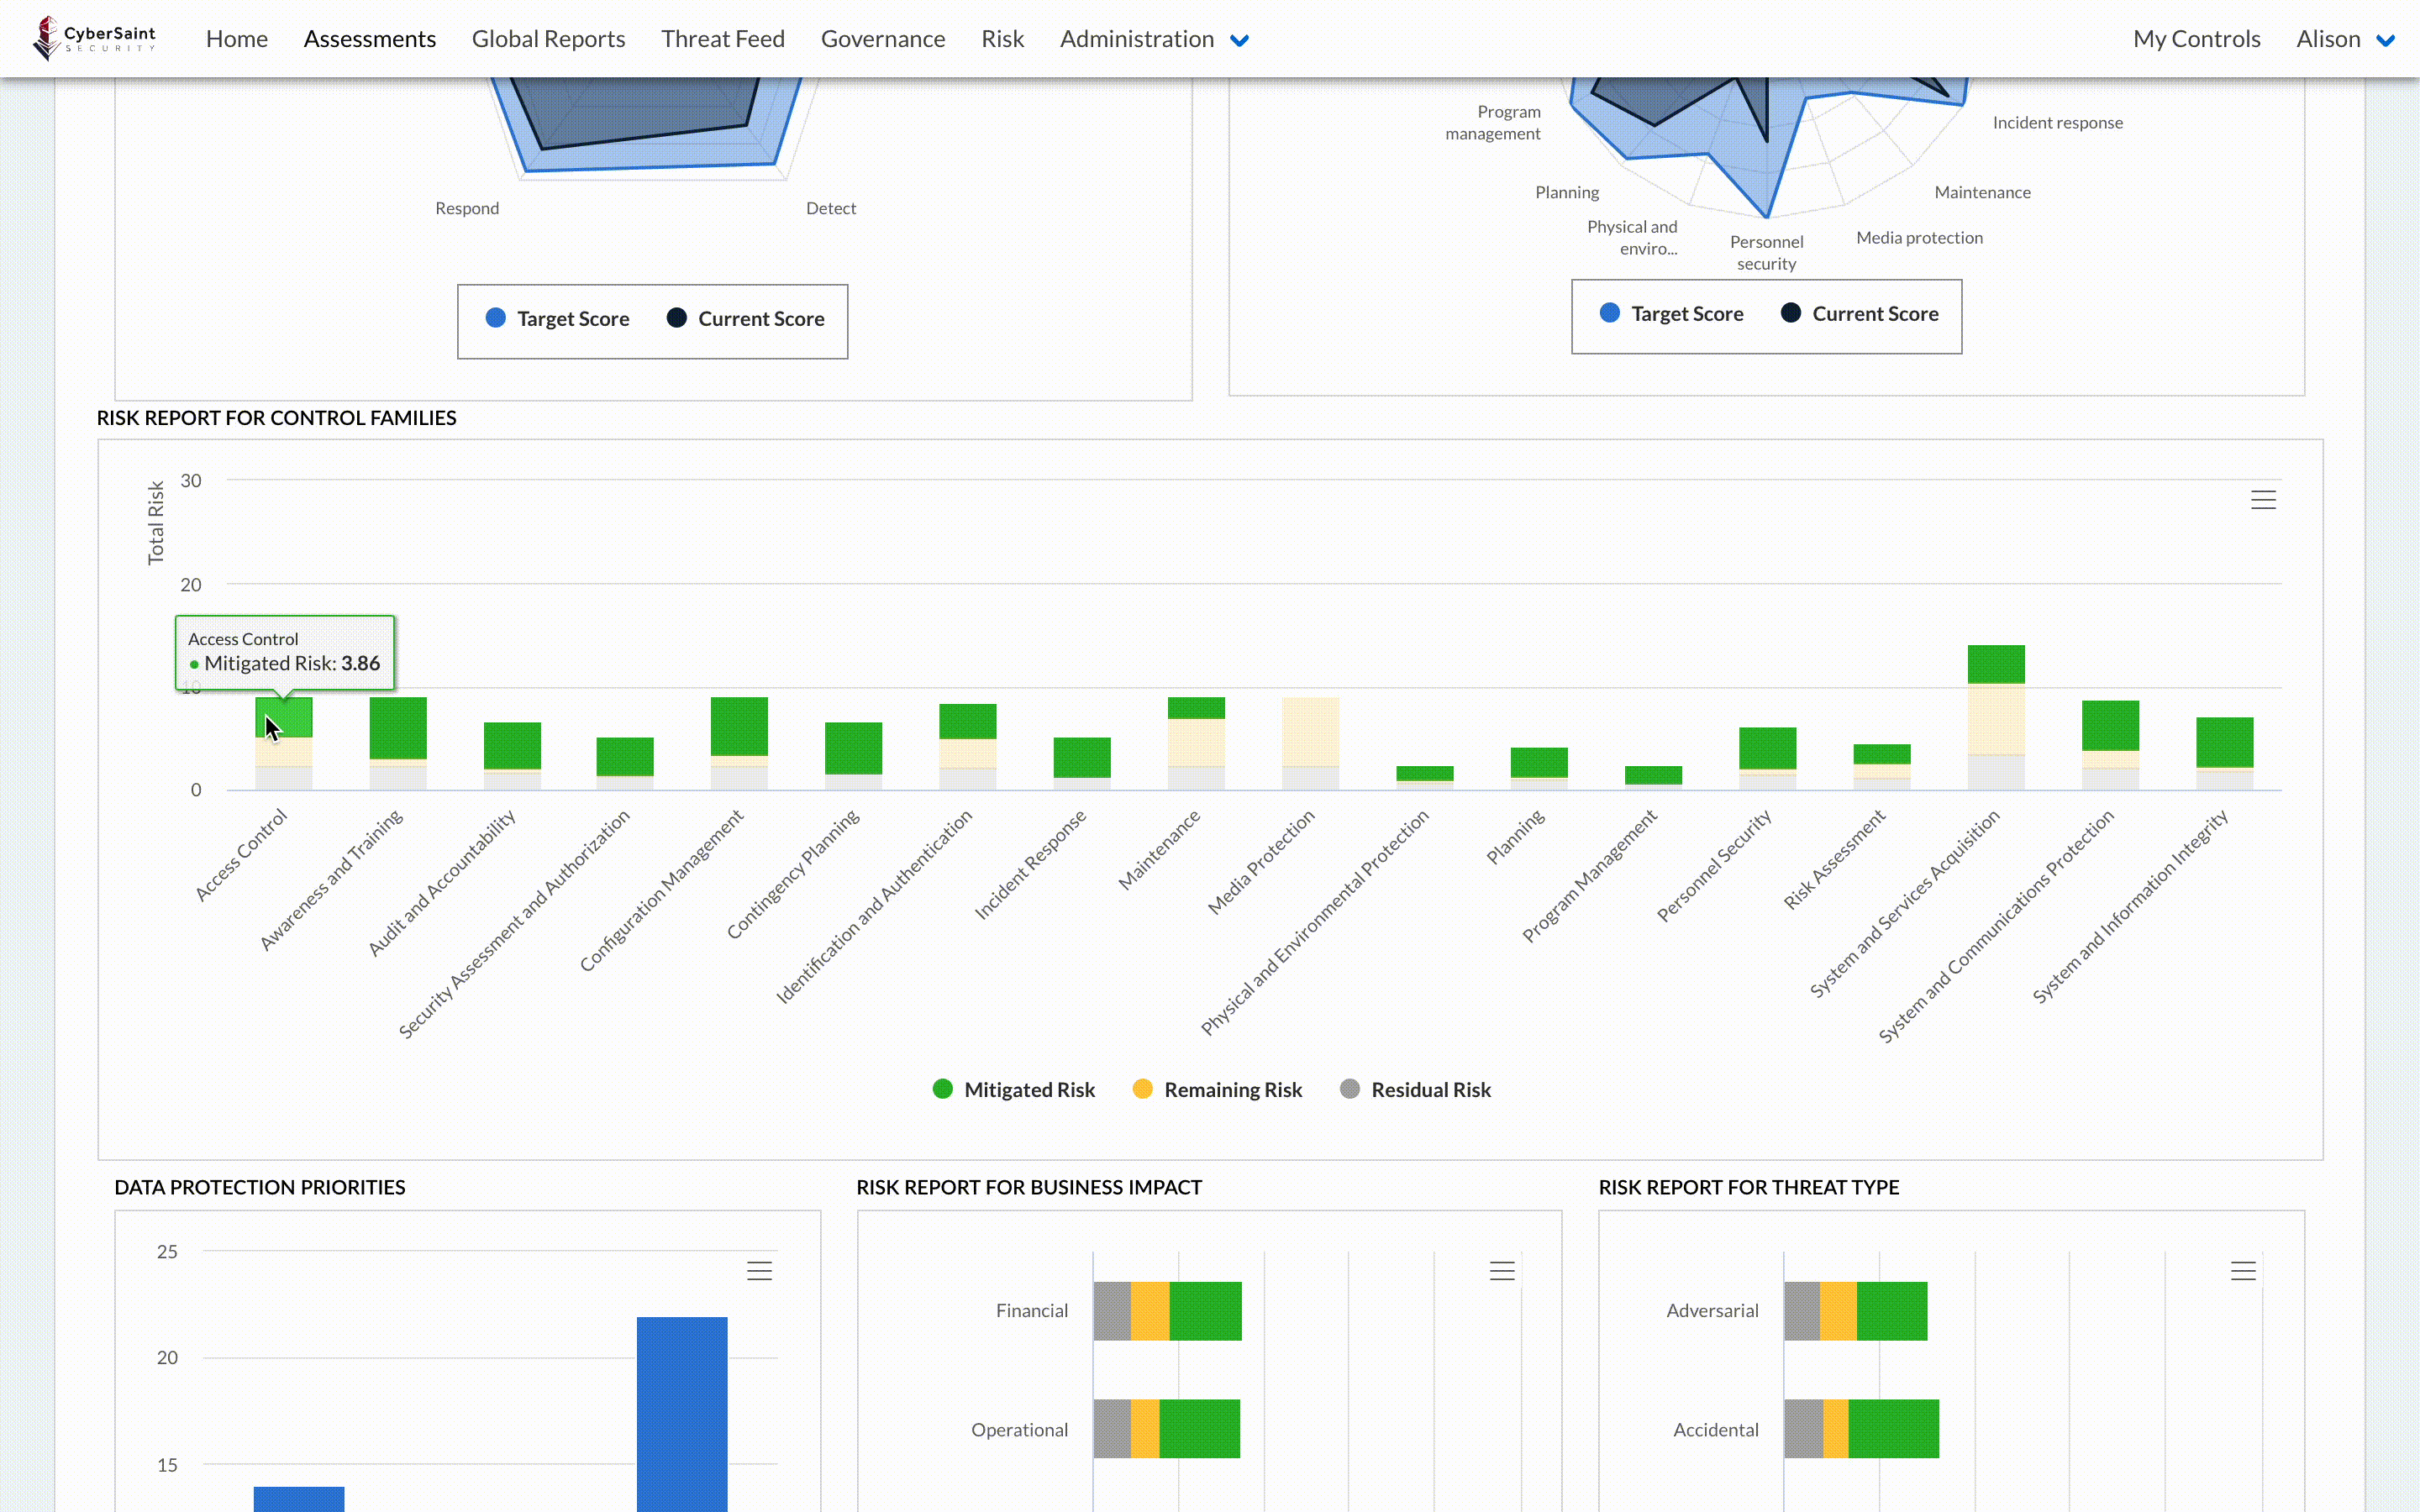
Task: Open the Risk section
Action: (1002, 39)
